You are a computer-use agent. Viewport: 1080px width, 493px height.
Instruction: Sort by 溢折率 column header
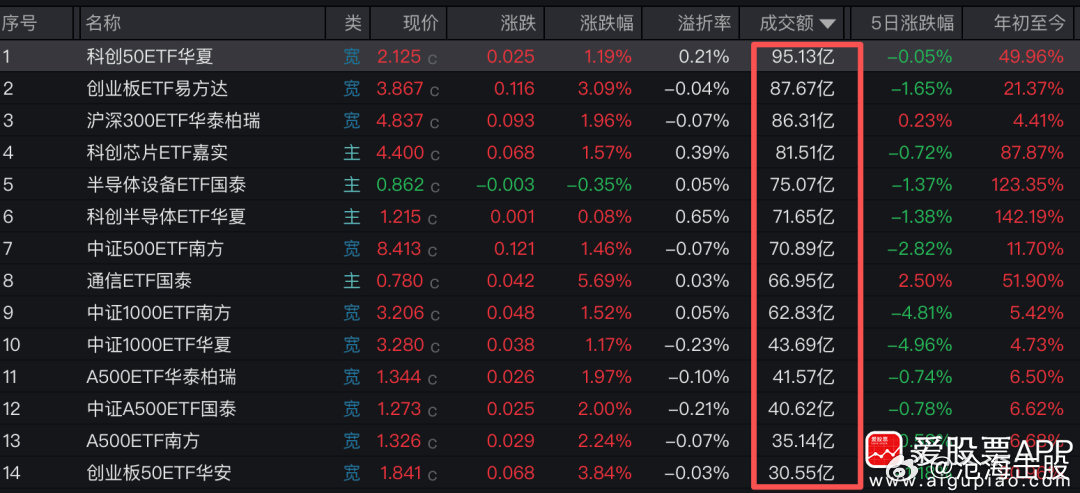[x=704, y=23]
